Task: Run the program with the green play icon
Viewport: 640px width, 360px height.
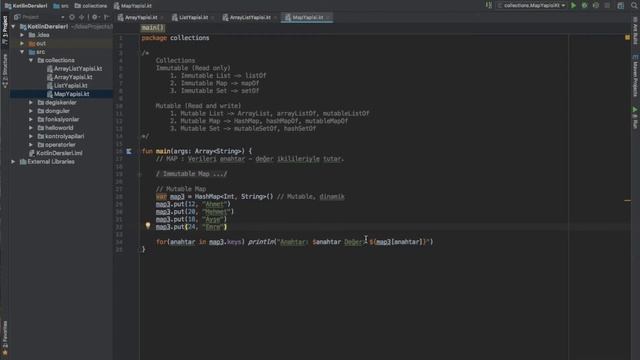Action: [573, 6]
